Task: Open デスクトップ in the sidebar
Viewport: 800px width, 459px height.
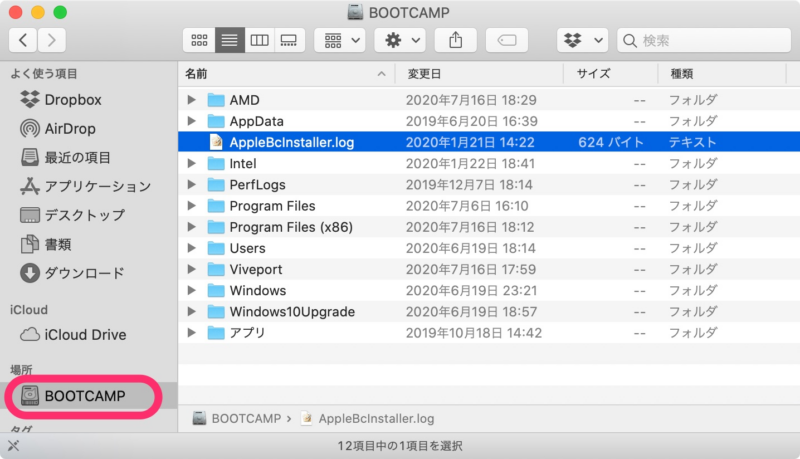Action: [72, 215]
